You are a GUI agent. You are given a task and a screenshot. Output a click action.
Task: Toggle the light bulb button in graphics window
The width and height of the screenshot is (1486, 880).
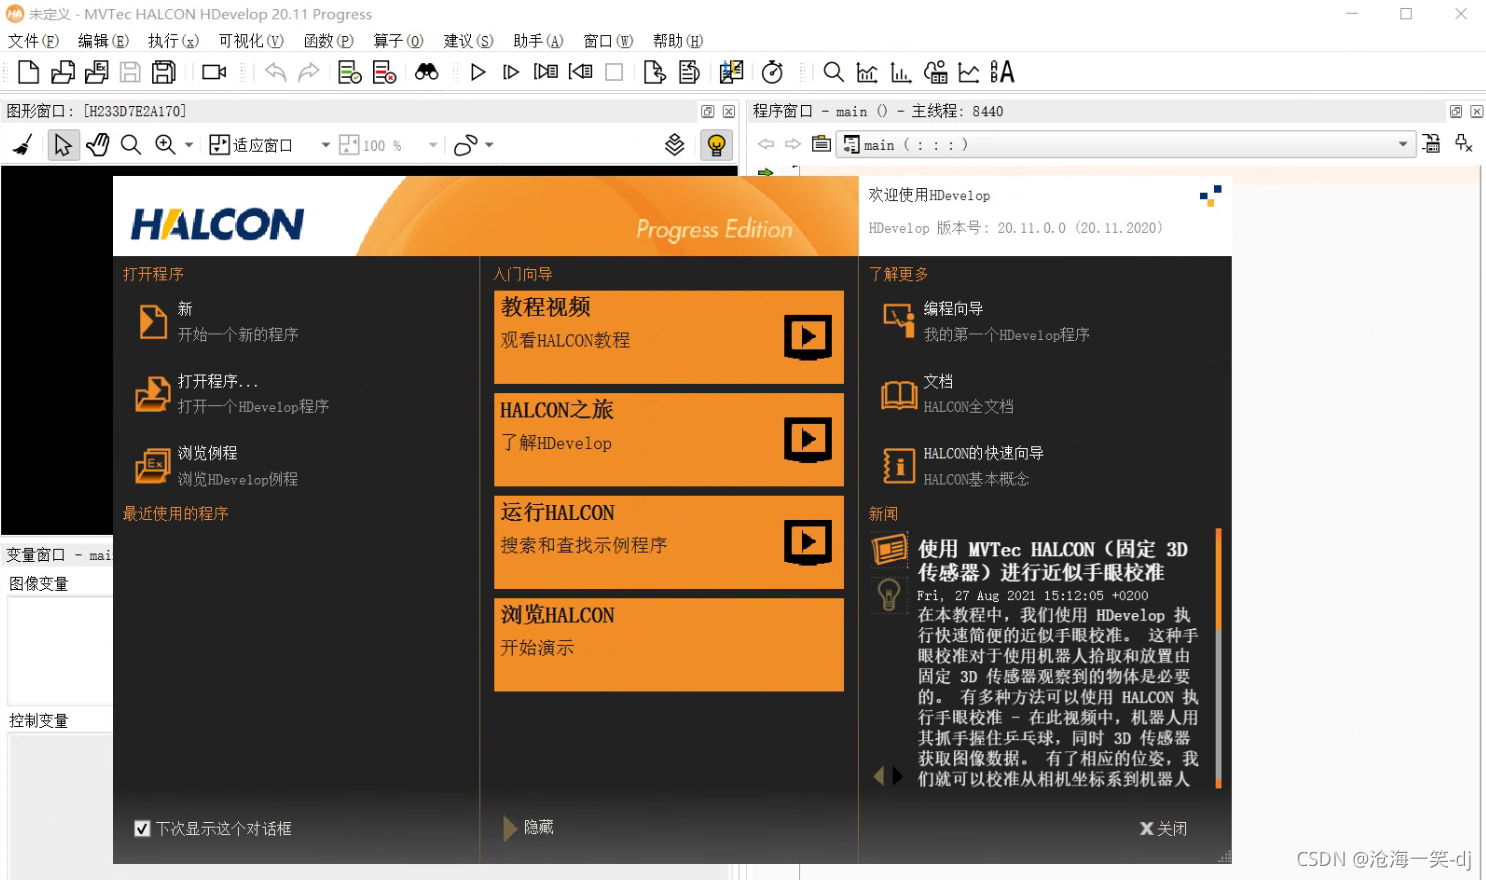pyautogui.click(x=716, y=145)
